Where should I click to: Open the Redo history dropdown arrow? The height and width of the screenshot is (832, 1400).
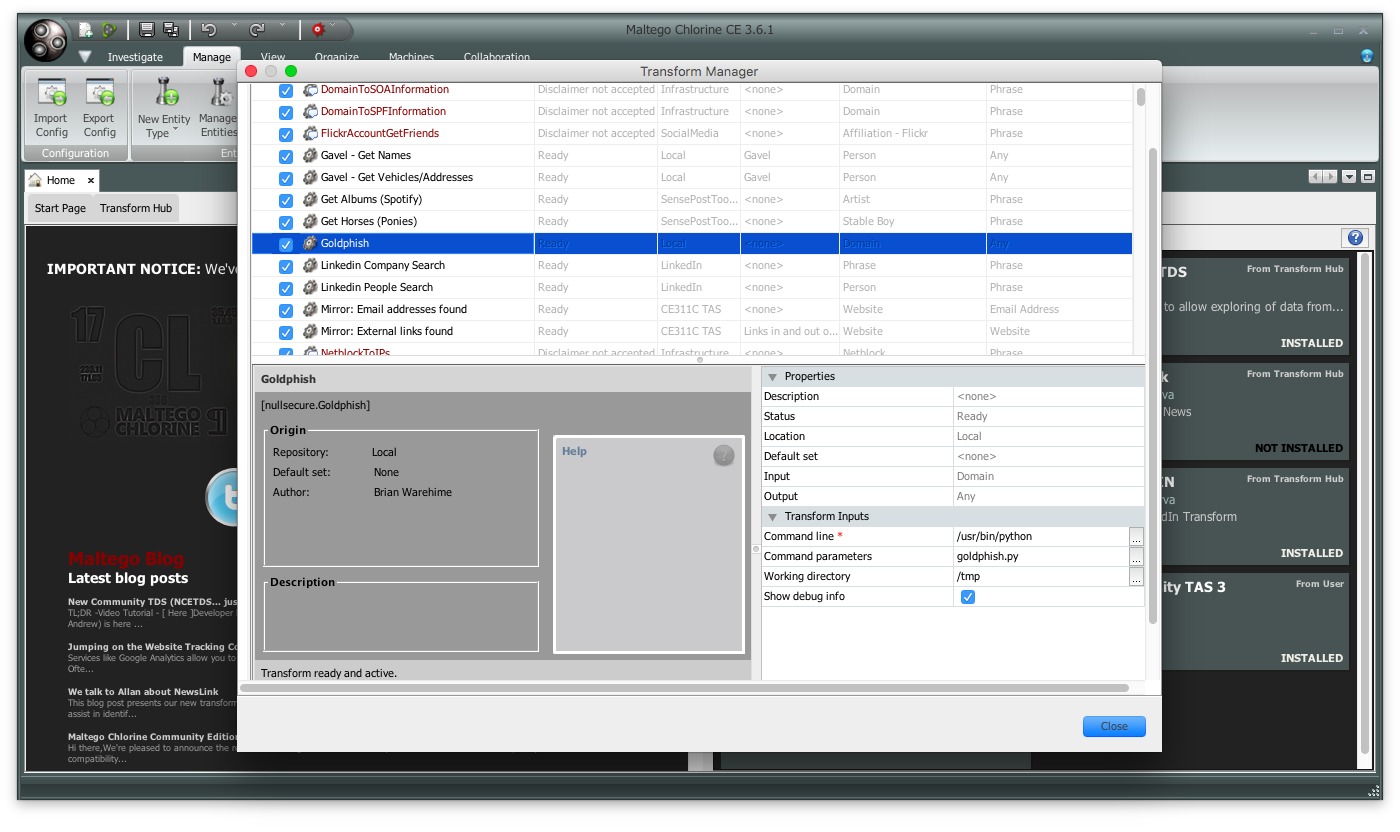tap(283, 25)
